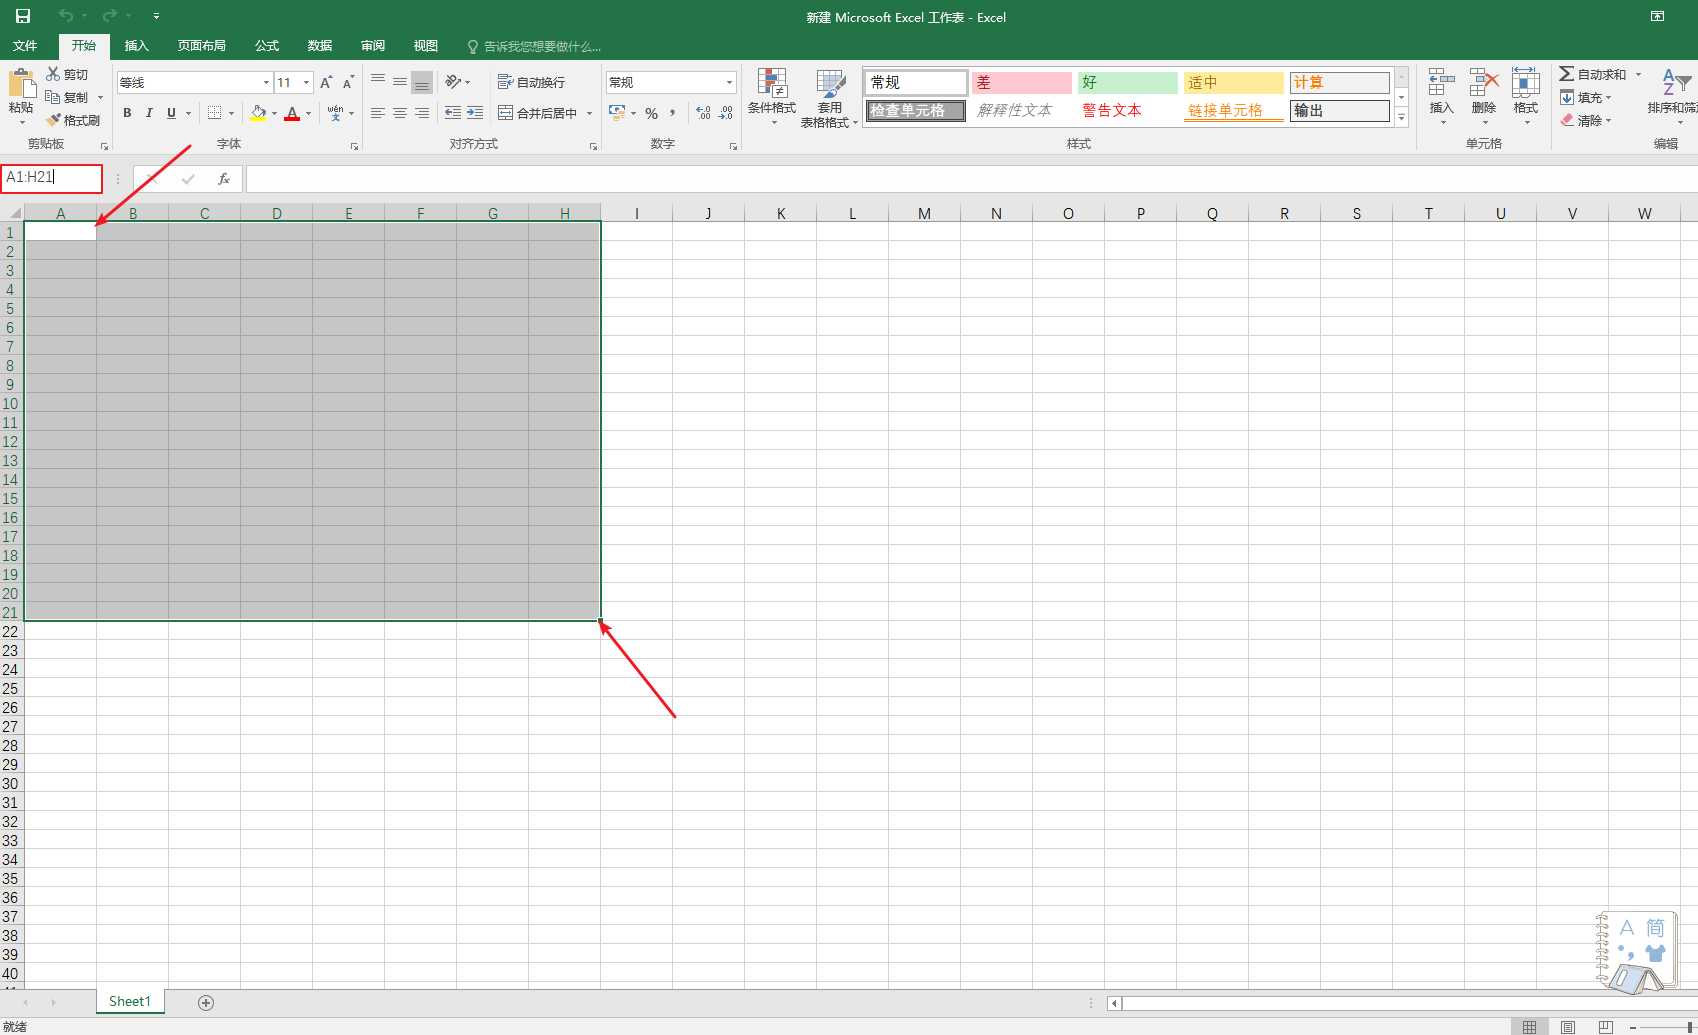The width and height of the screenshot is (1698, 1035).
Task: Click the text orientation icon
Action: click(454, 82)
